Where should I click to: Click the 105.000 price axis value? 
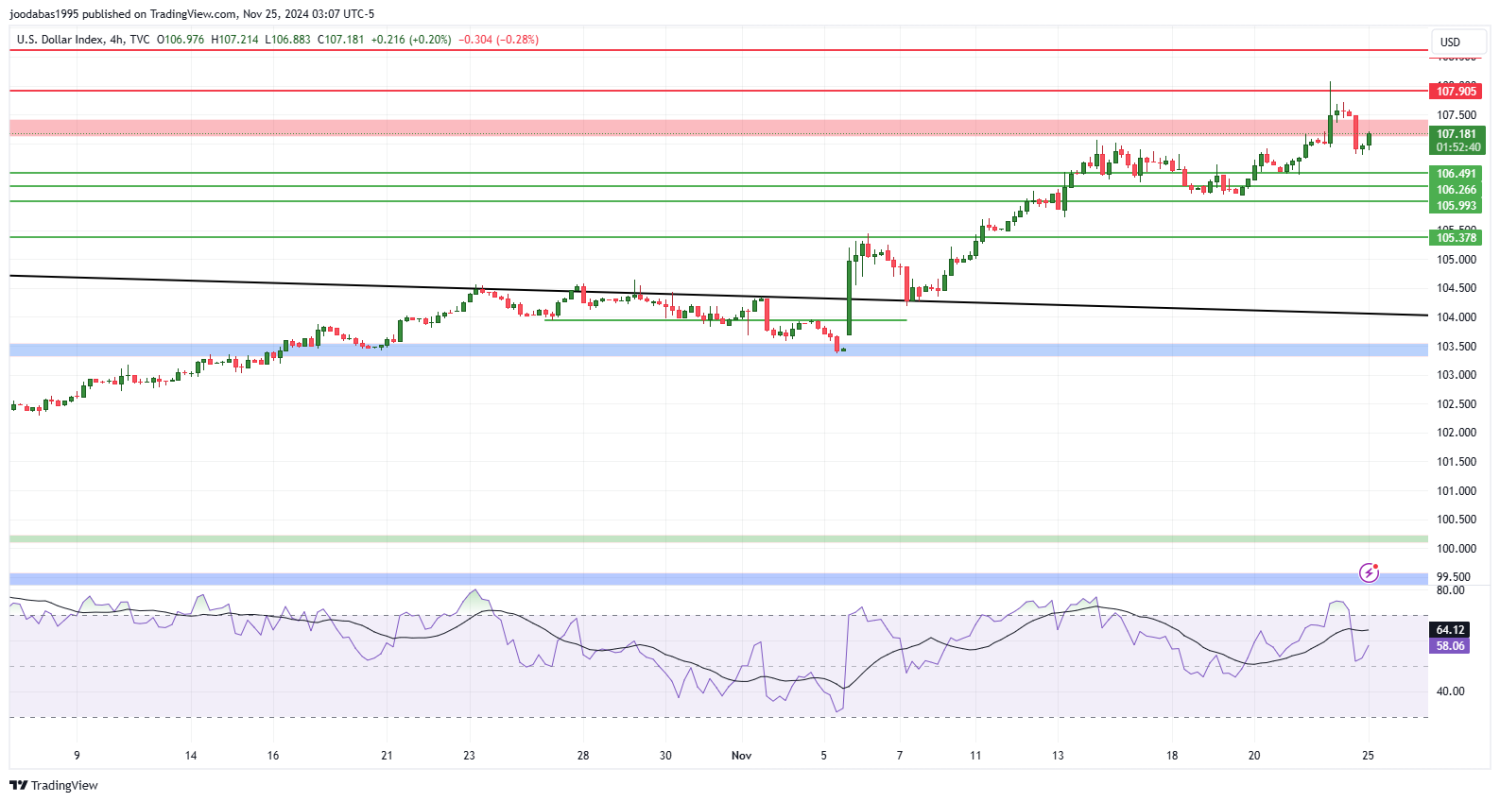[1456, 260]
